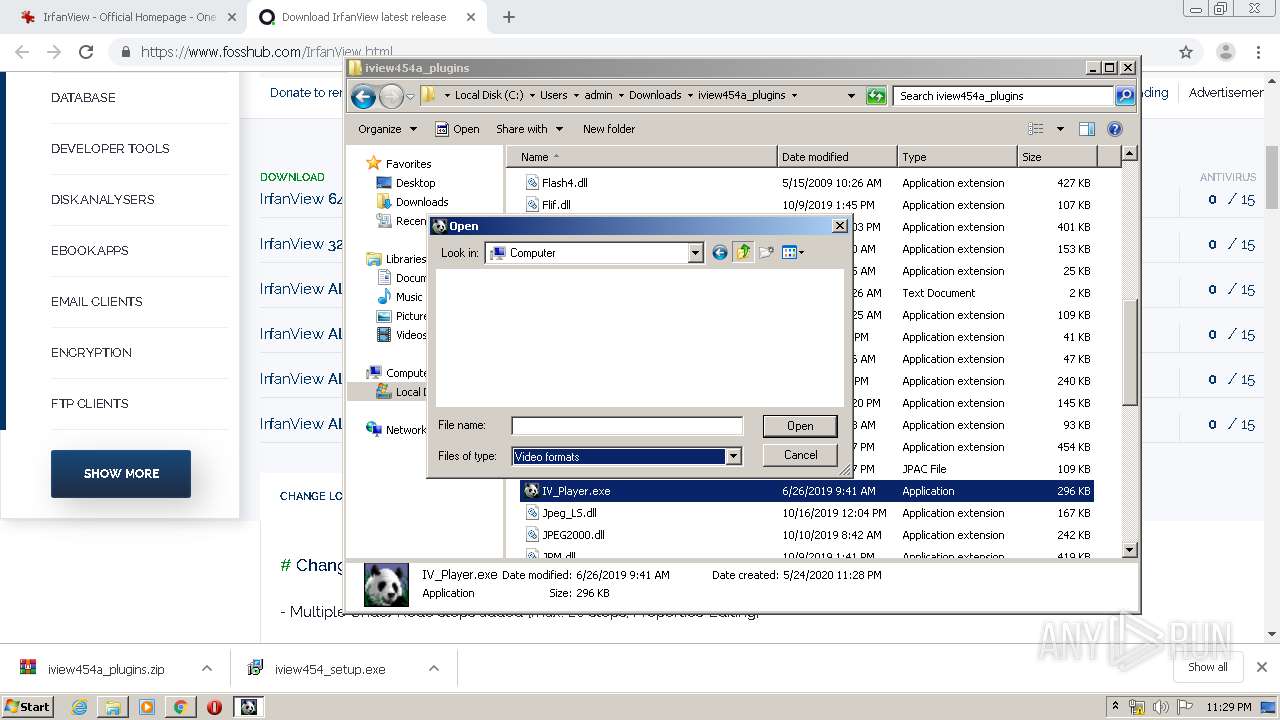The image size is (1280, 720).
Task: Click the Open button in Open dialog
Action: [800, 426]
